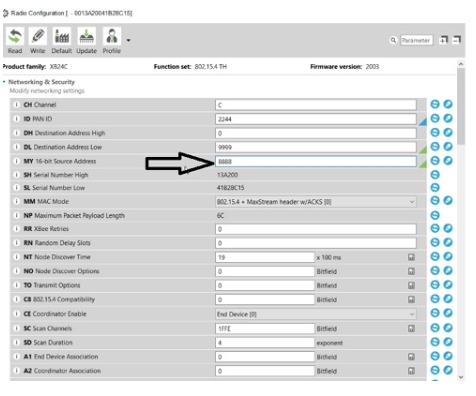This screenshot has height=396, width=476.
Task: Write the MY 16-bit Source Address
Action: point(448,161)
